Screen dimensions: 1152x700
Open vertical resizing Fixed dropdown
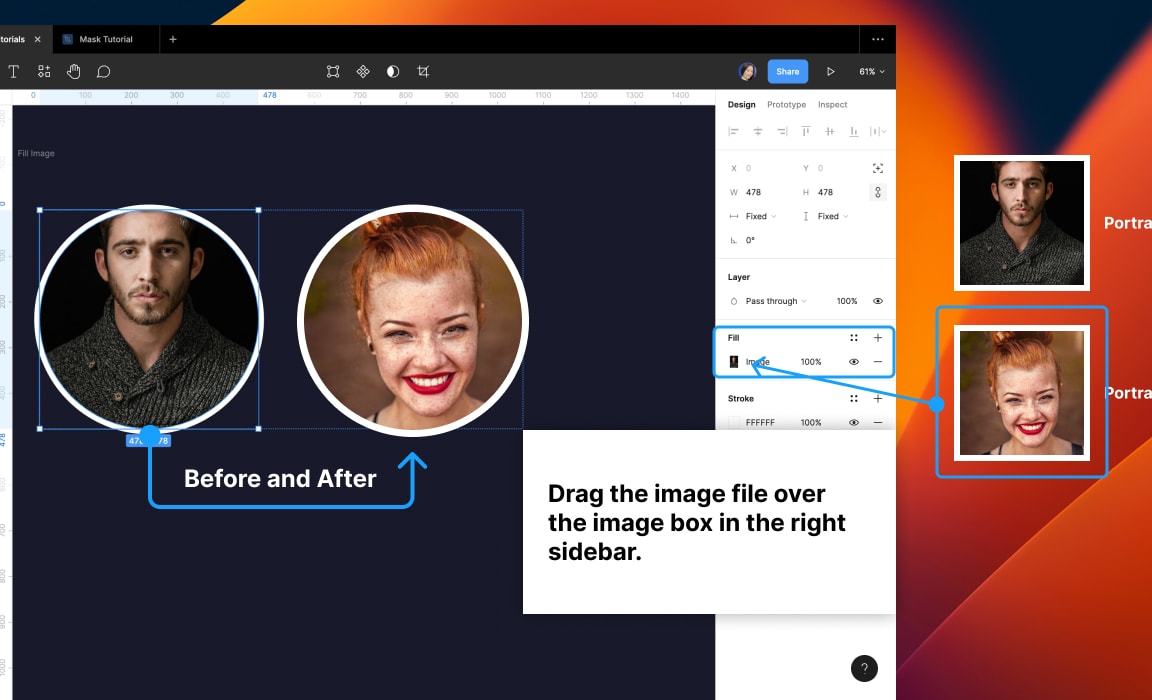pyautogui.click(x=832, y=217)
